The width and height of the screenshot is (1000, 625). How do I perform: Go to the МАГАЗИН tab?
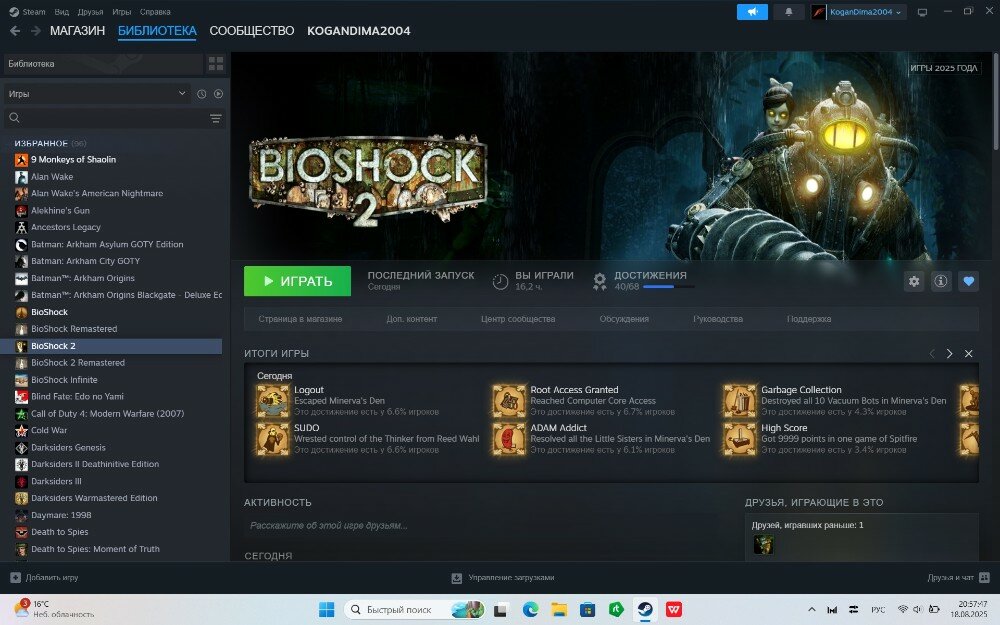77,31
